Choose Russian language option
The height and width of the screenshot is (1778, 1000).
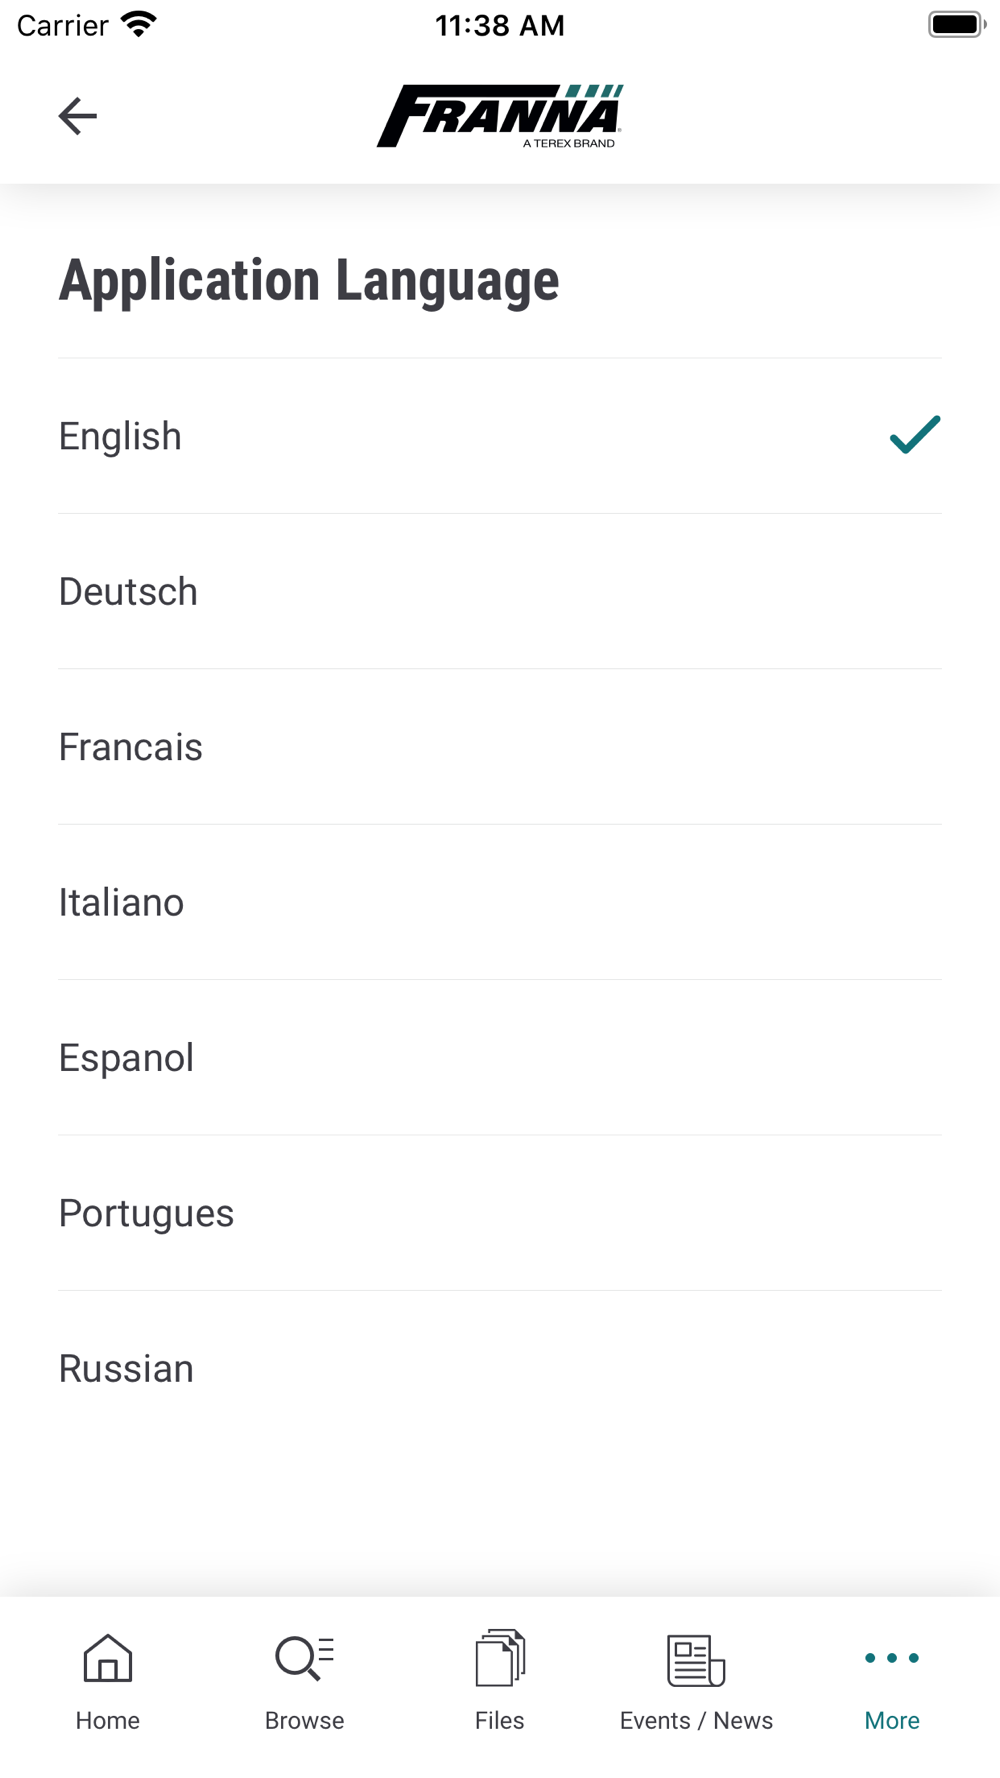(x=126, y=1369)
